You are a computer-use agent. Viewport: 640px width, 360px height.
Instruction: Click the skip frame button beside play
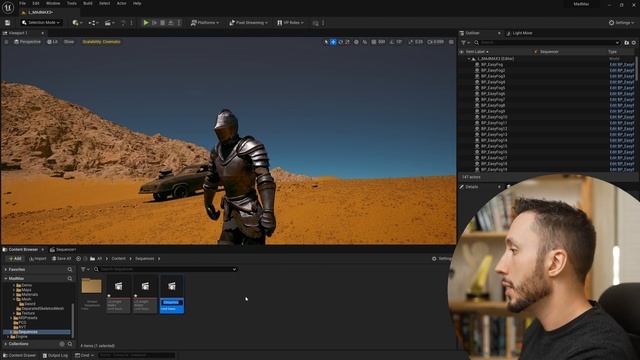click(x=154, y=23)
